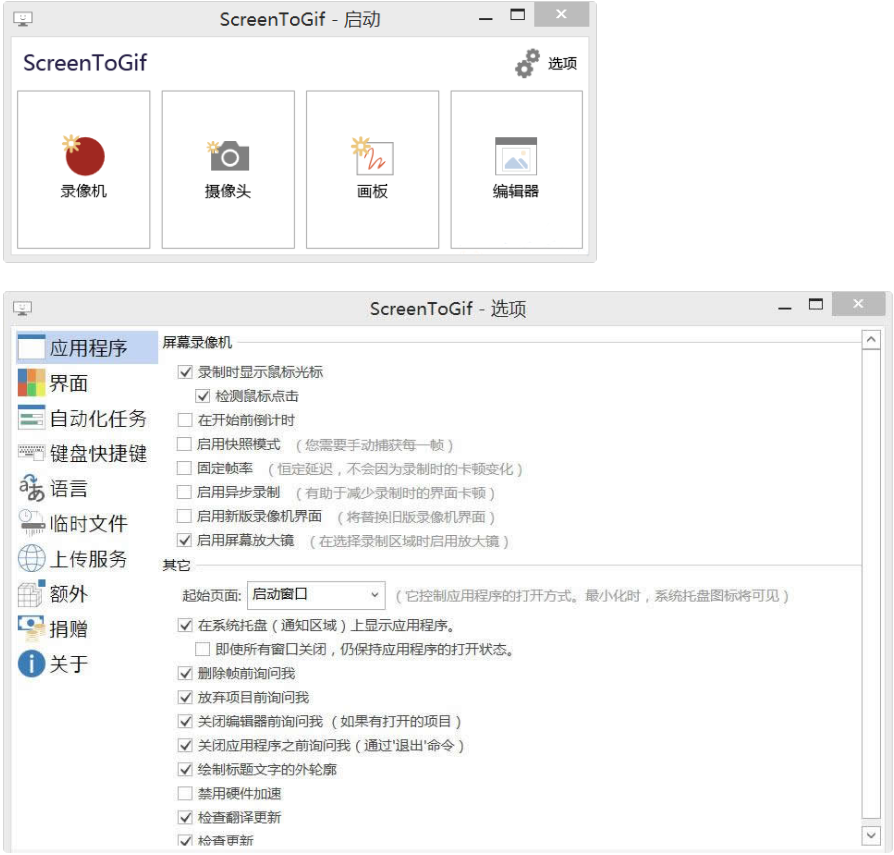Viewport: 894px width, 855px height.
Task: Disable 删除帧前询问我 confirmation option
Action: coord(184,673)
